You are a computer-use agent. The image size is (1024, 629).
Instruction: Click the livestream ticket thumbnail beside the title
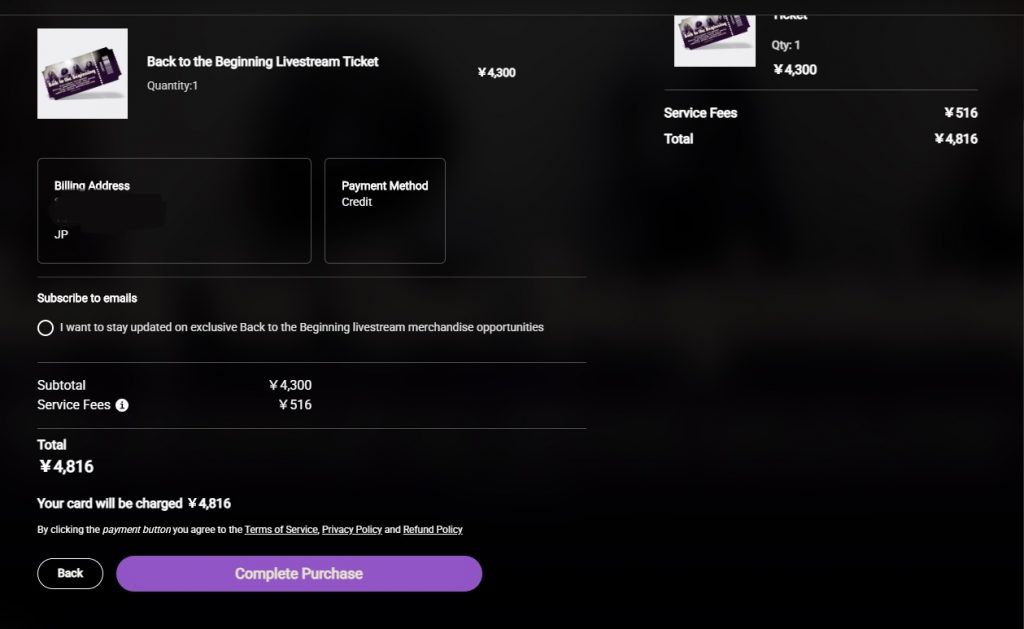pos(82,74)
